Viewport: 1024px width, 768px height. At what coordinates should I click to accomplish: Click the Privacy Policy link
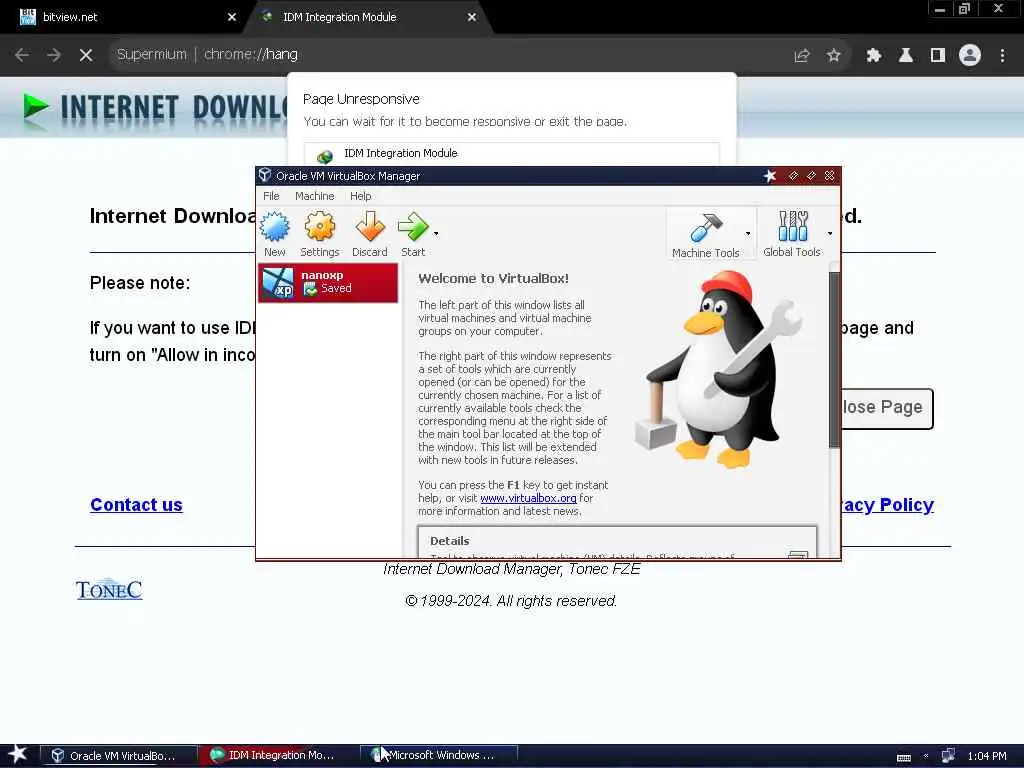888,505
